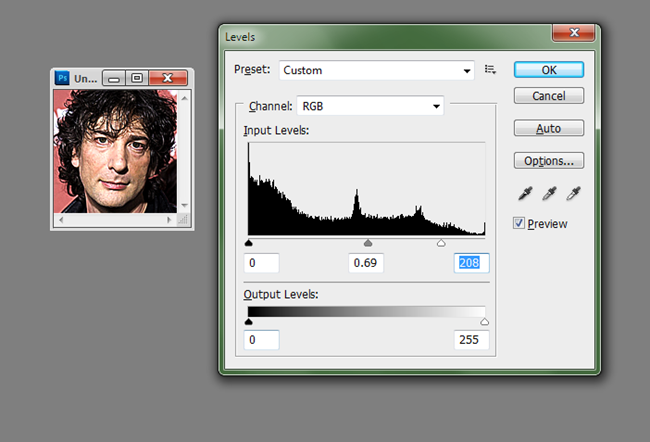Click the document window scroll right arrow

click(x=169, y=220)
